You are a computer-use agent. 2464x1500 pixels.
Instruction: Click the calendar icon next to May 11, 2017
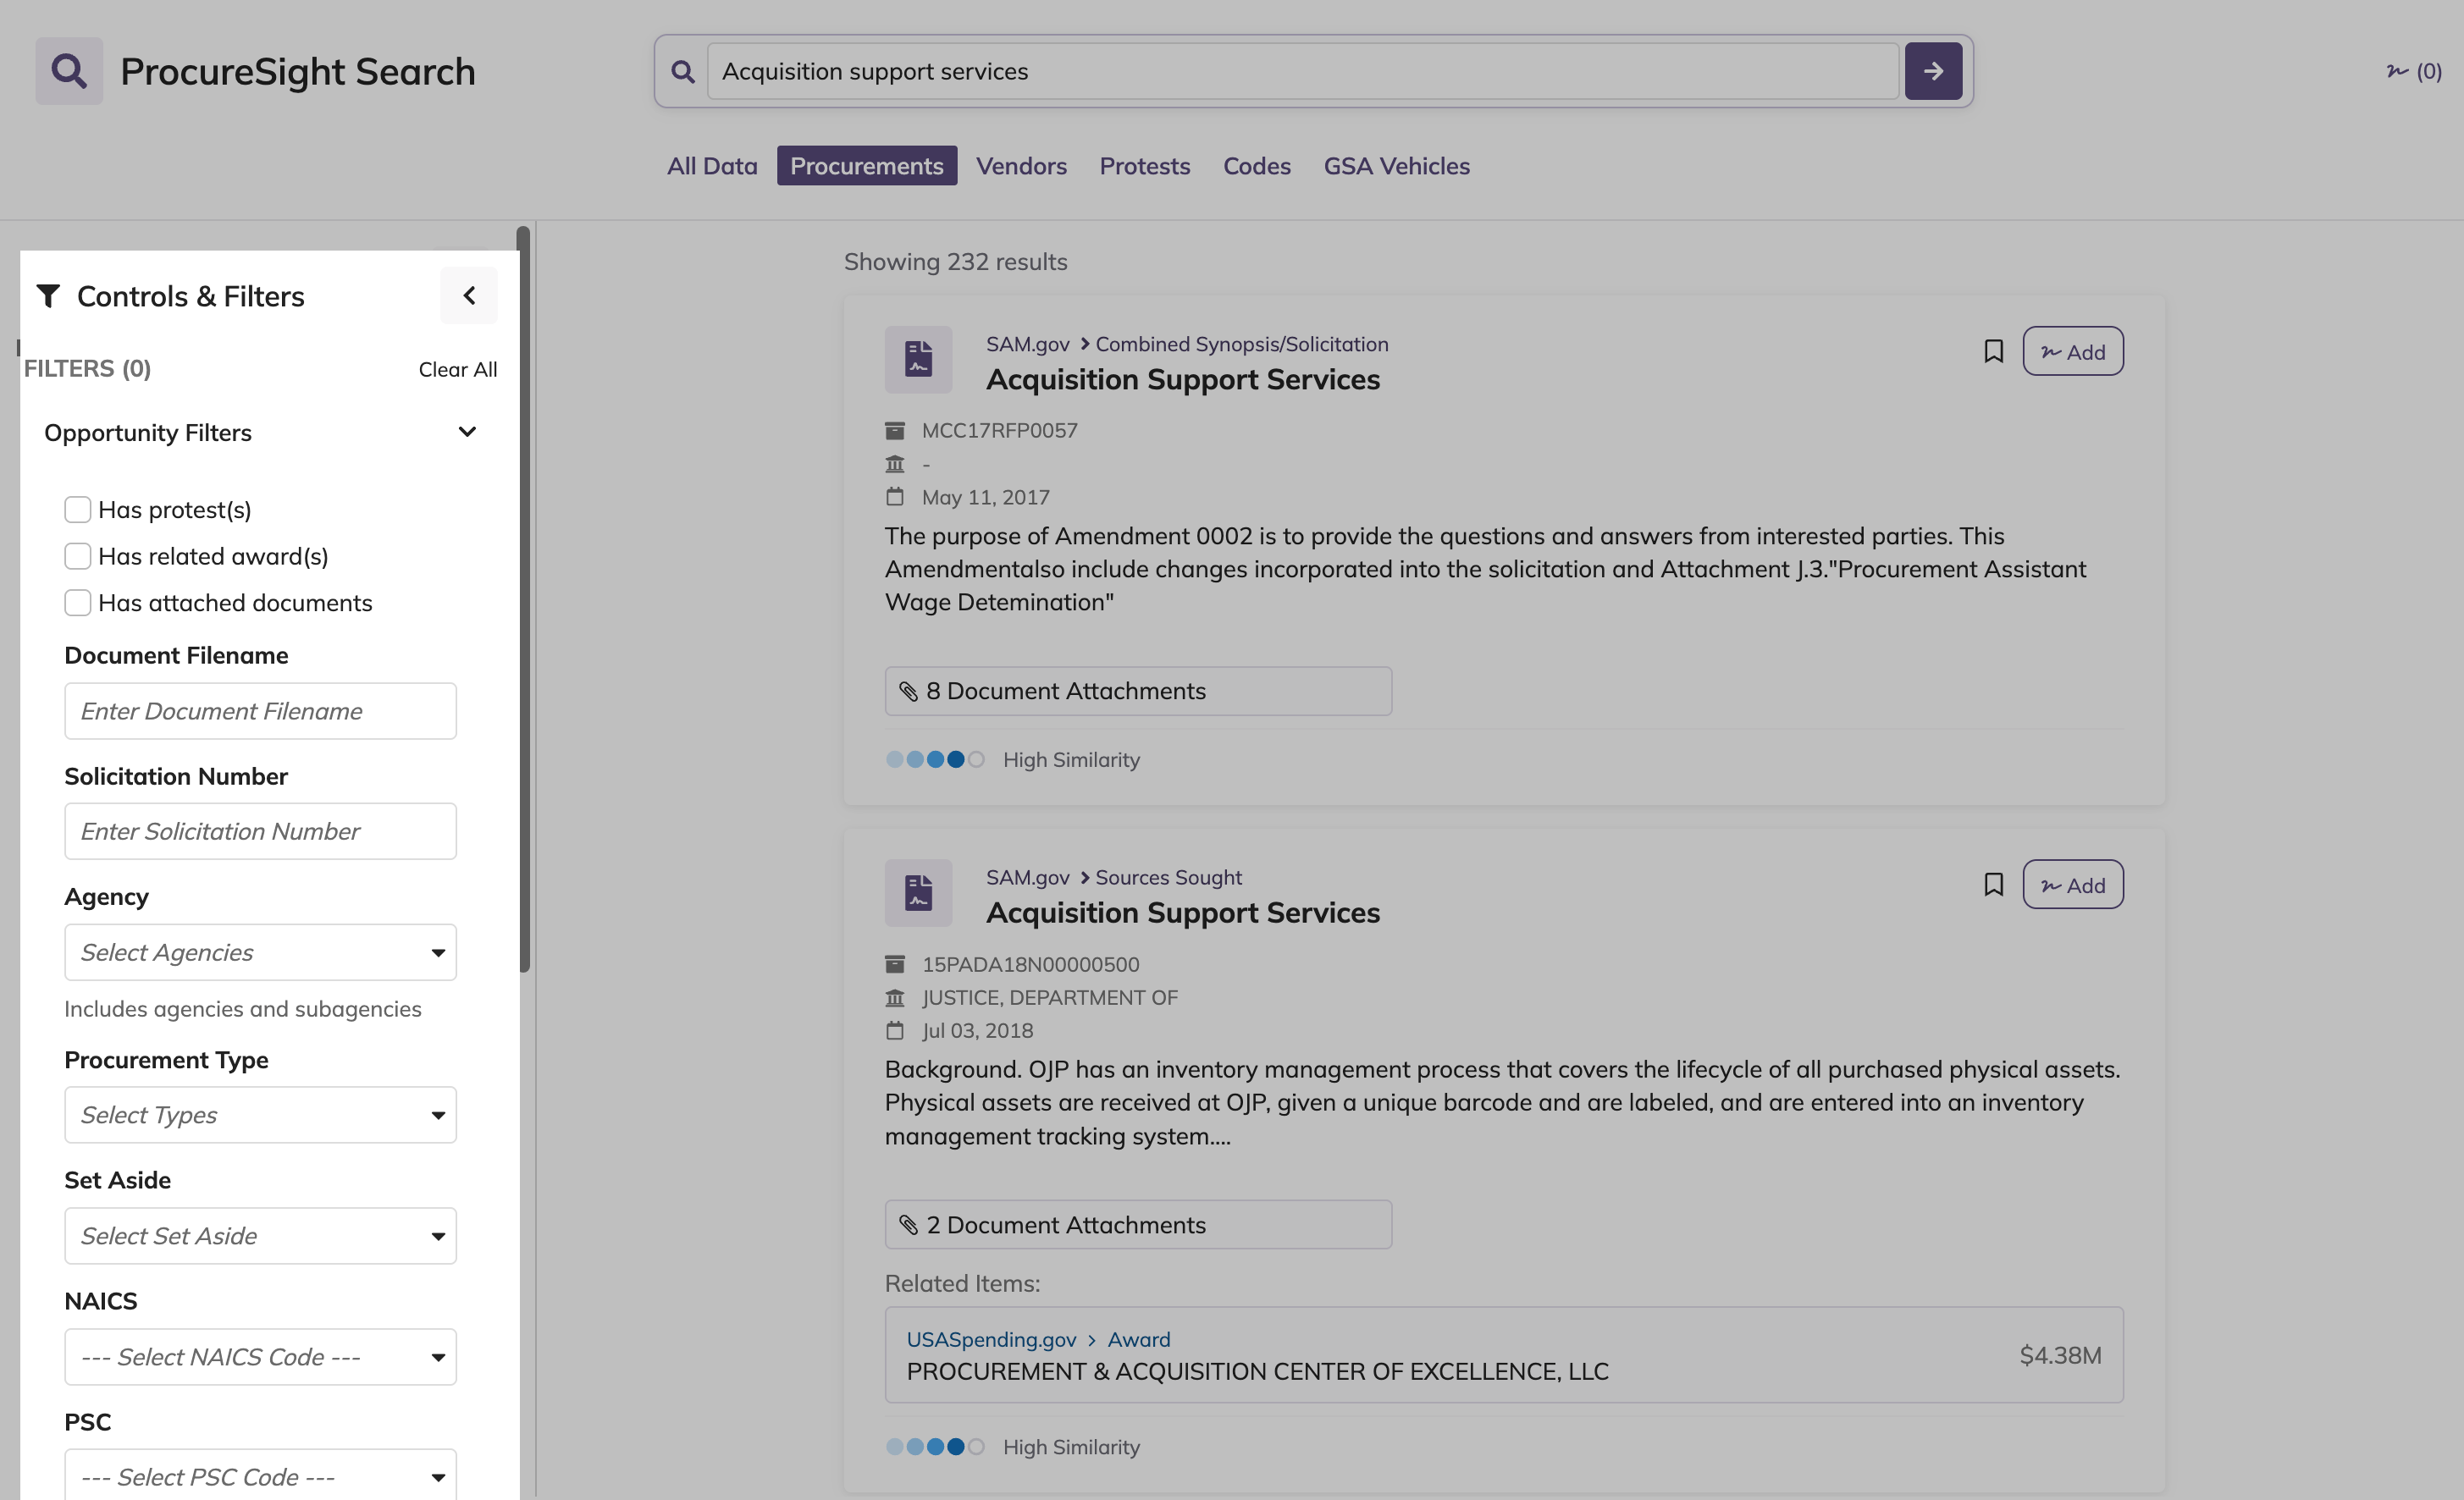coord(895,497)
